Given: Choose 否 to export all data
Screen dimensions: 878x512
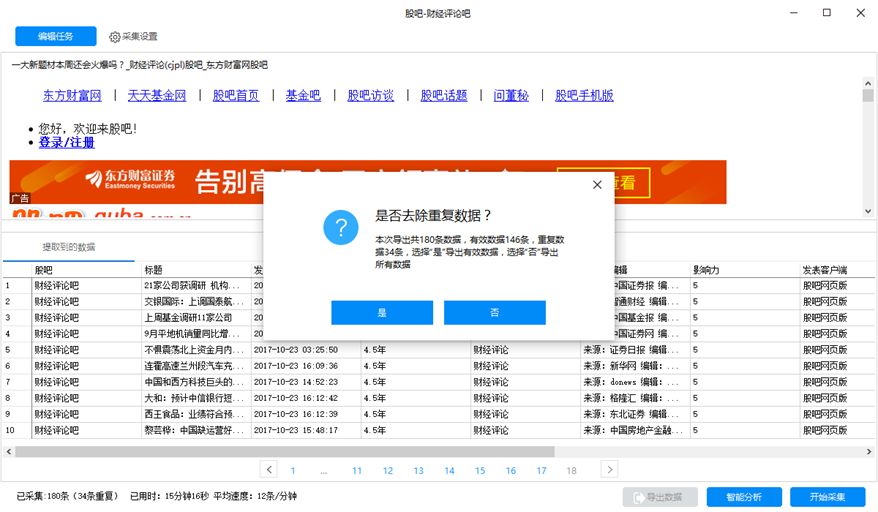Looking at the screenshot, I should click(x=494, y=313).
